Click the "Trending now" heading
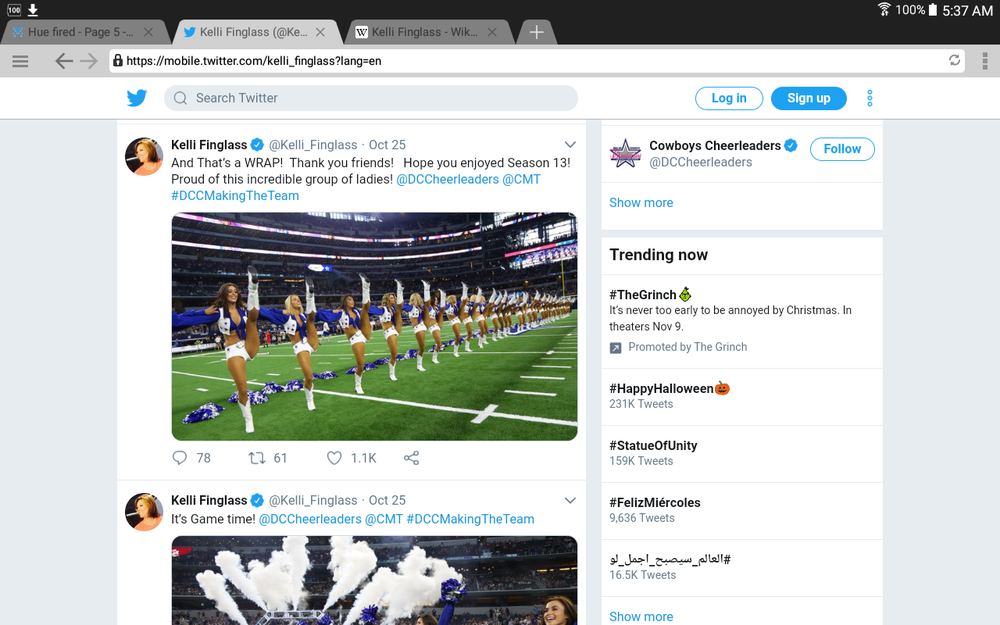Viewport: 1000px width, 625px height. pyautogui.click(x=658, y=255)
